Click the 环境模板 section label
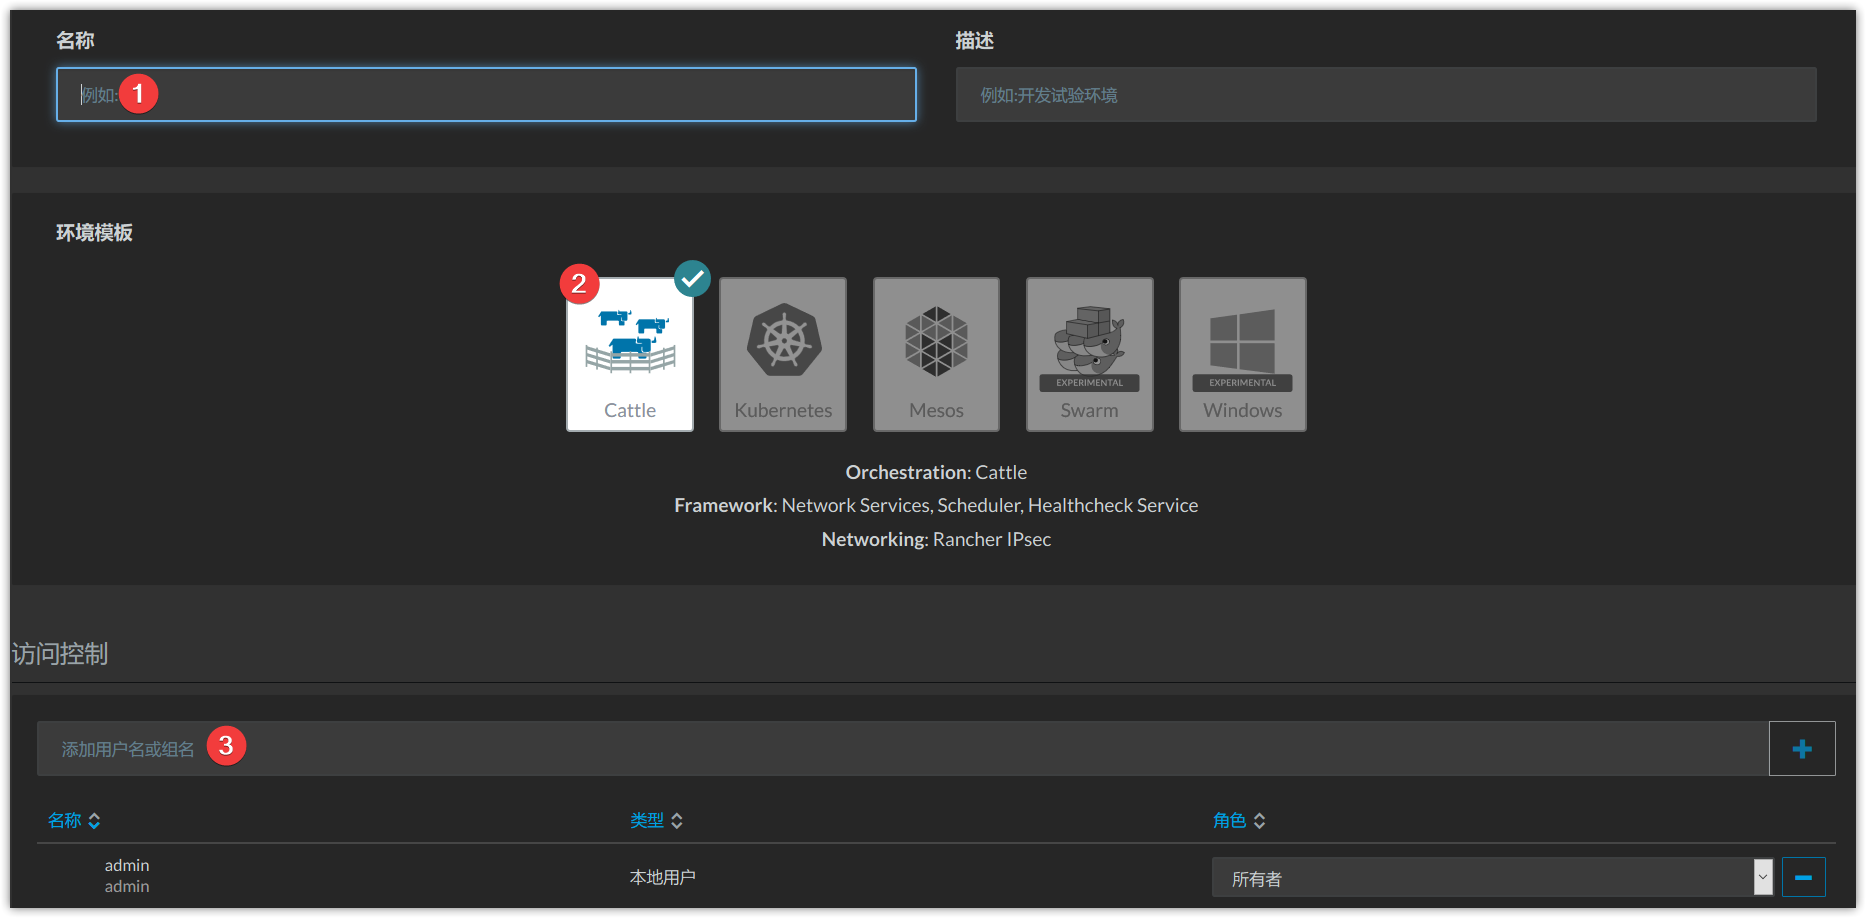Image resolution: width=1866 pixels, height=918 pixels. pyautogui.click(x=94, y=232)
